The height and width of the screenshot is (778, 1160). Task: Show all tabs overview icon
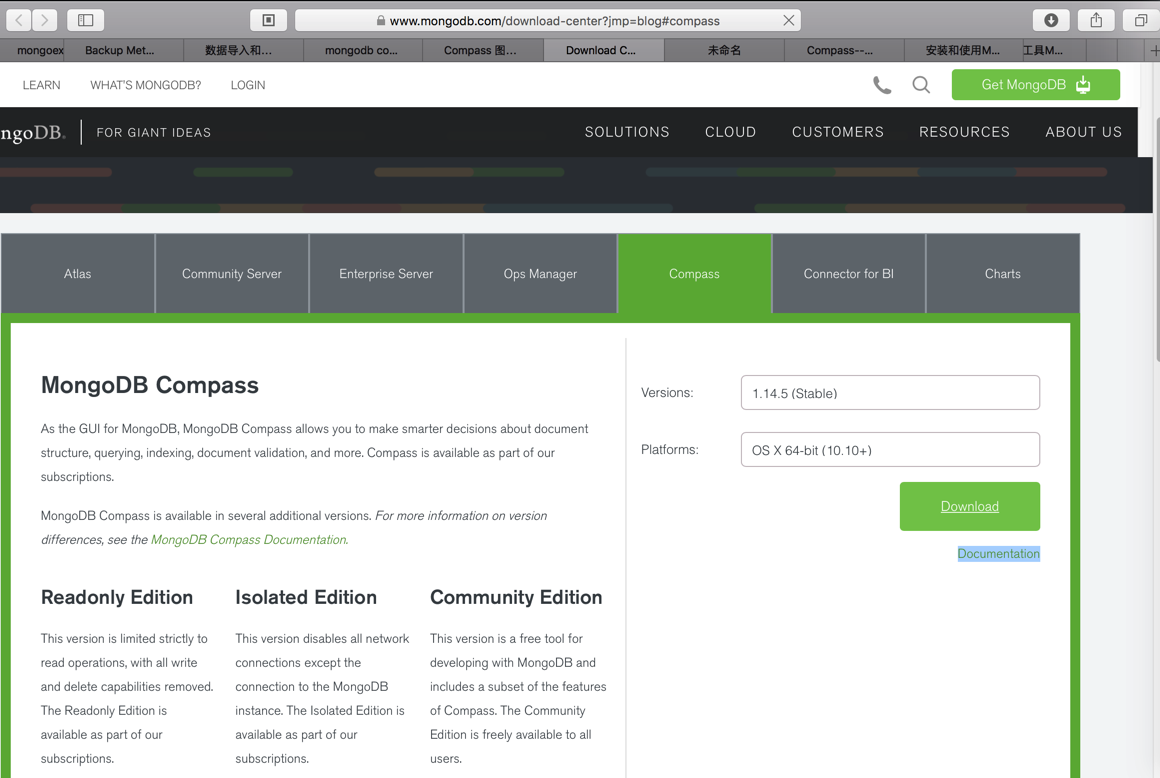point(1141,20)
